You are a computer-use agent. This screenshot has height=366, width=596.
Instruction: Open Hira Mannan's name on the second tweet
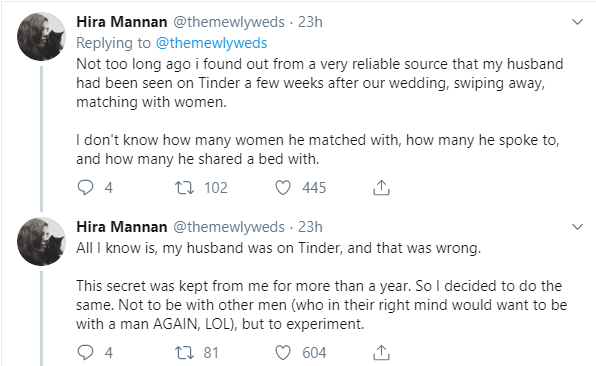pyautogui.click(x=122, y=227)
